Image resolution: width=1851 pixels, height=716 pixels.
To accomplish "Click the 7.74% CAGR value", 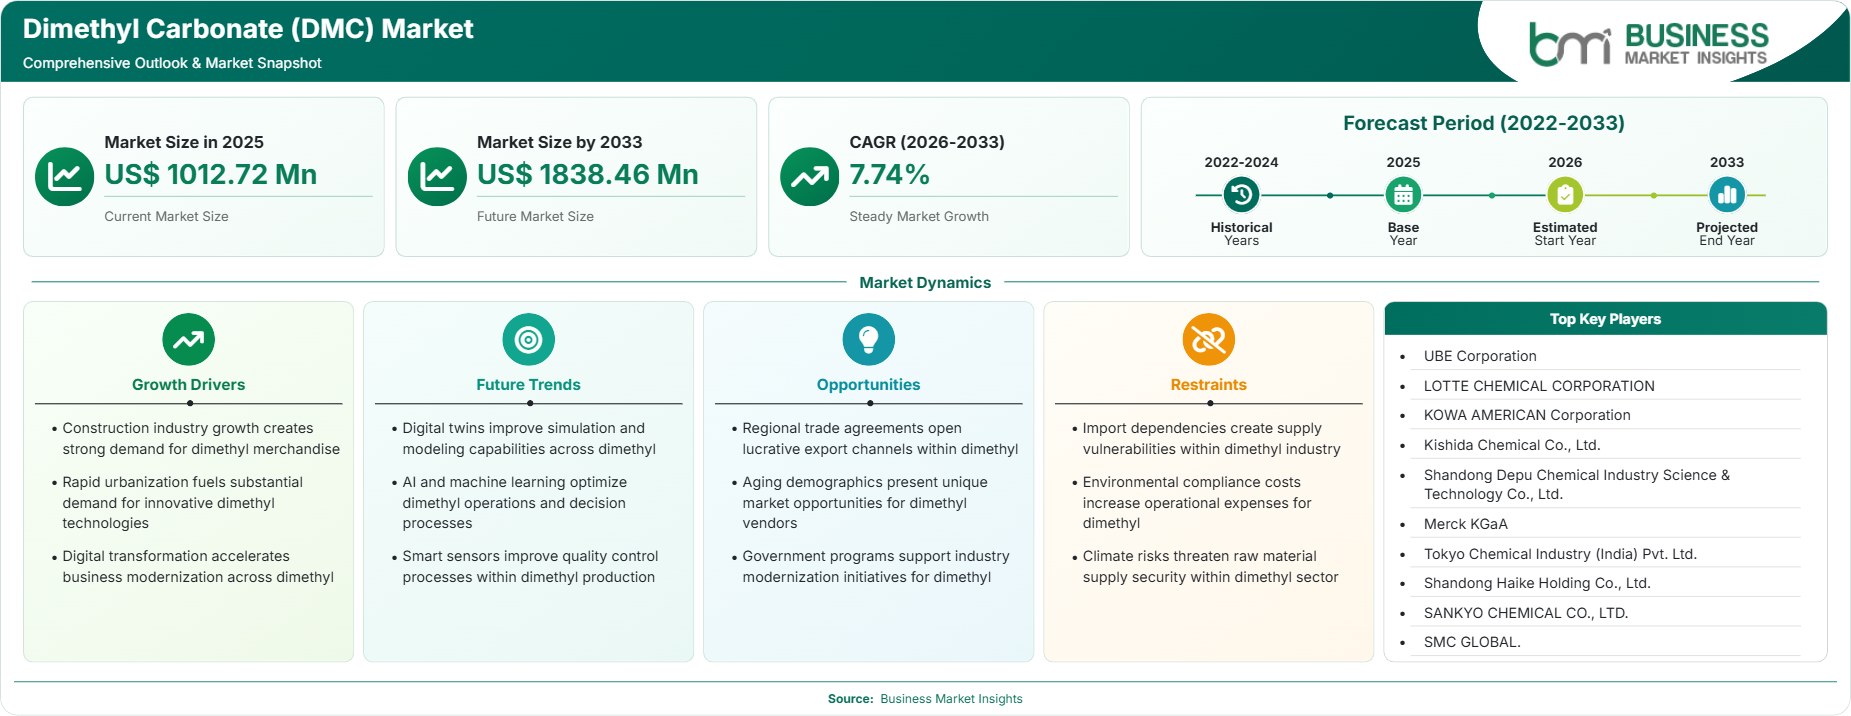I will coord(889,174).
